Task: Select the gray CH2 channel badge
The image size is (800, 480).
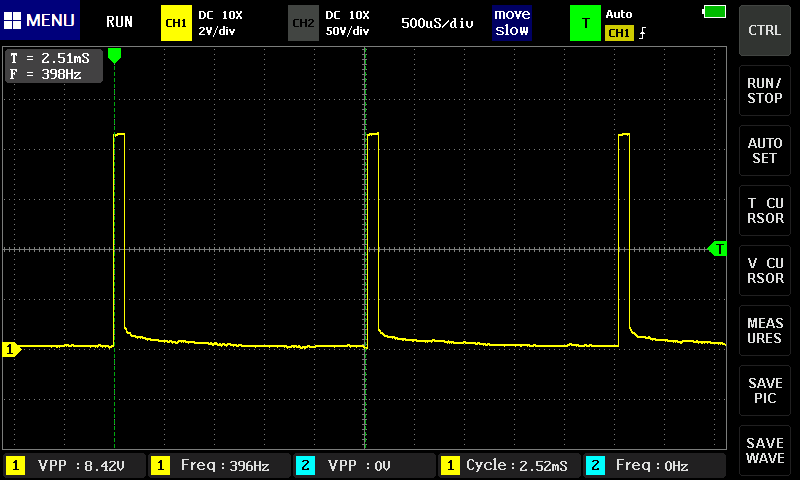Action: (303, 23)
